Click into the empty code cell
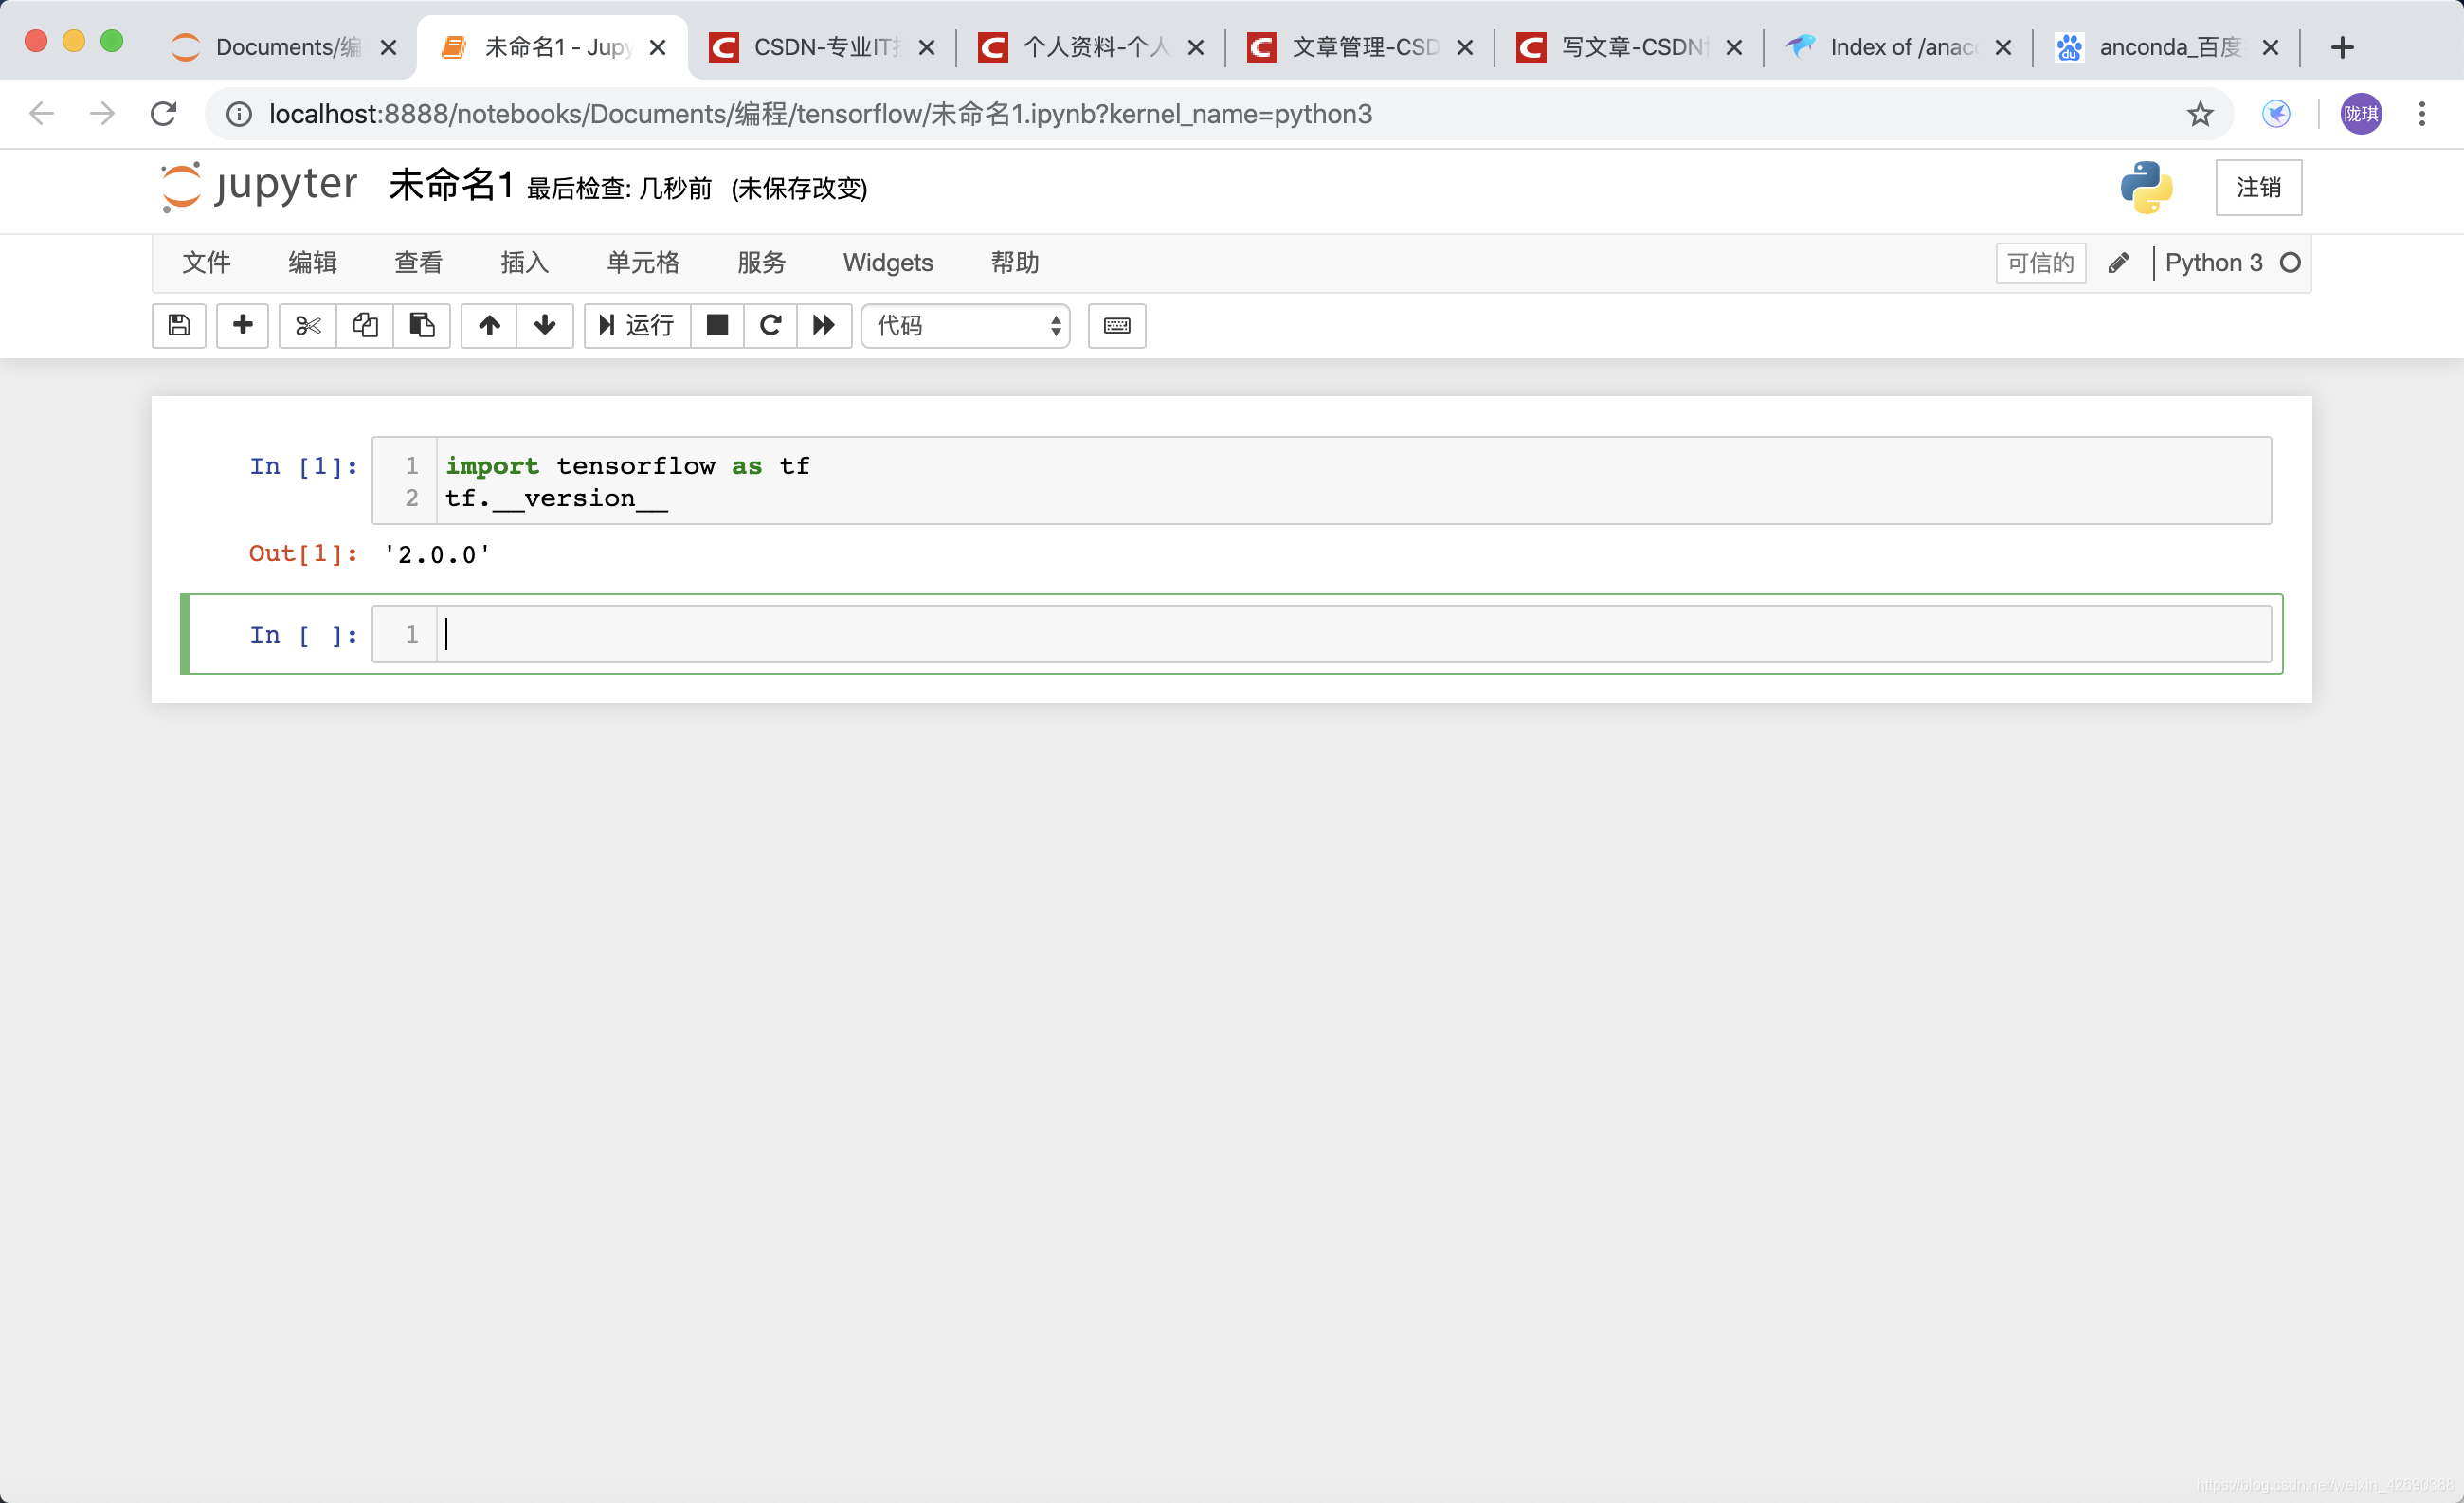2464x1503 pixels. (1350, 634)
